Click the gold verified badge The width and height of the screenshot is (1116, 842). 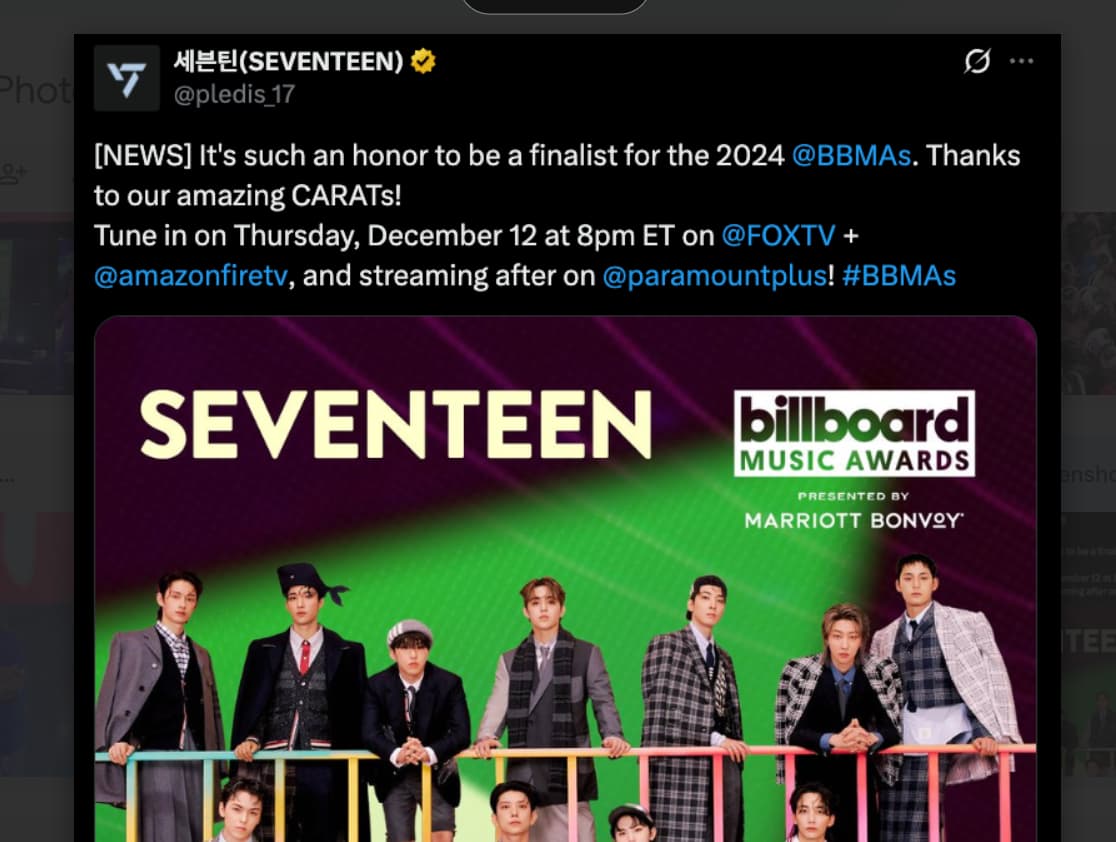point(423,62)
